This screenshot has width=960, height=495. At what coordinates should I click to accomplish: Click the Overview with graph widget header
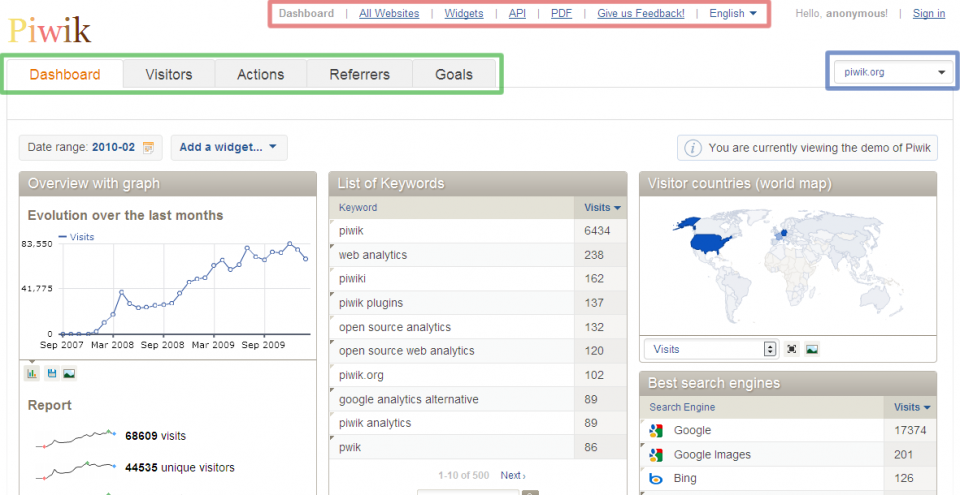(168, 183)
